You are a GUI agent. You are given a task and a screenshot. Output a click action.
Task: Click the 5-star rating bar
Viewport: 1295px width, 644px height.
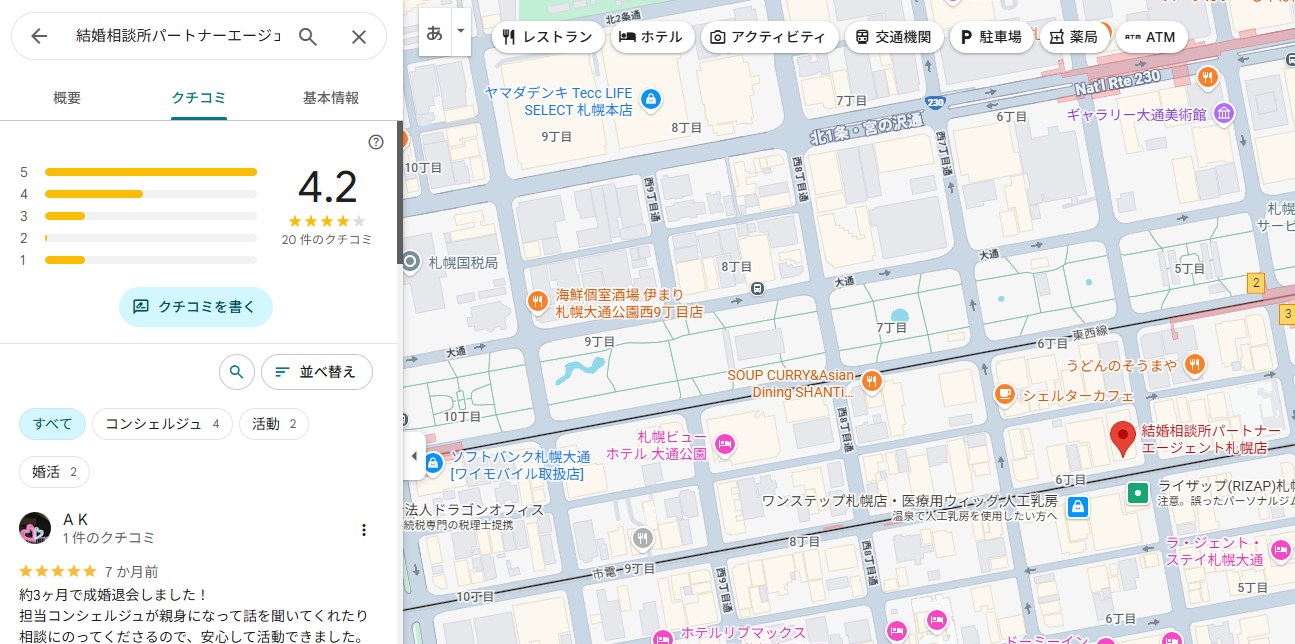150,172
